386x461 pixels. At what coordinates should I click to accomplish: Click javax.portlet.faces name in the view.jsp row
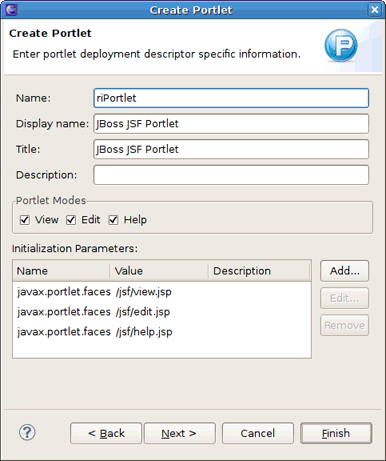tap(64, 292)
